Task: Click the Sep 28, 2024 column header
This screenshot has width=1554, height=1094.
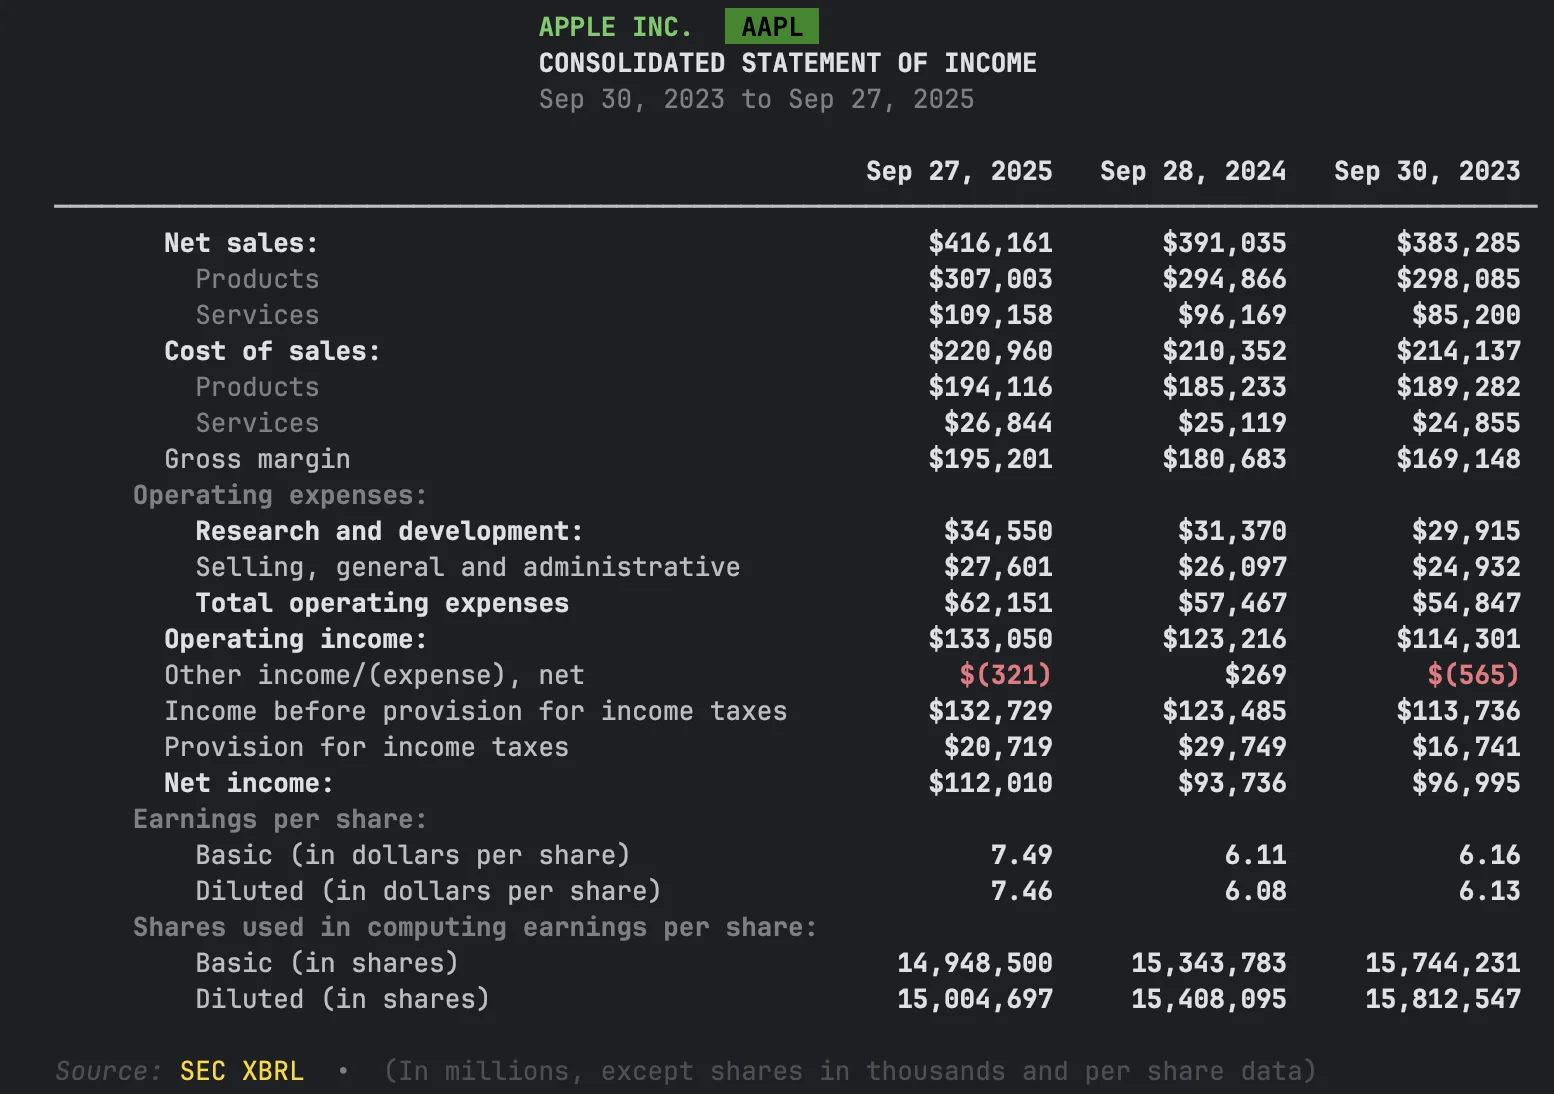Action: pyautogui.click(x=1193, y=171)
